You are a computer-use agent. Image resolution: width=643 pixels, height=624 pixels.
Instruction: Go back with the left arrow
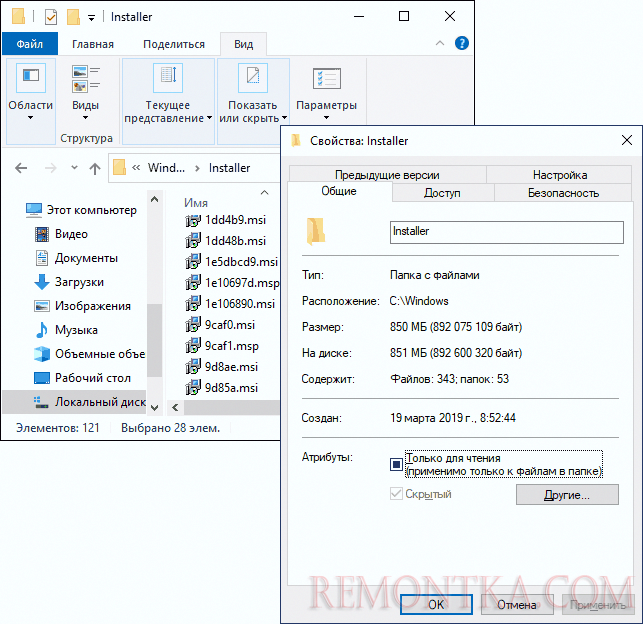(21, 168)
